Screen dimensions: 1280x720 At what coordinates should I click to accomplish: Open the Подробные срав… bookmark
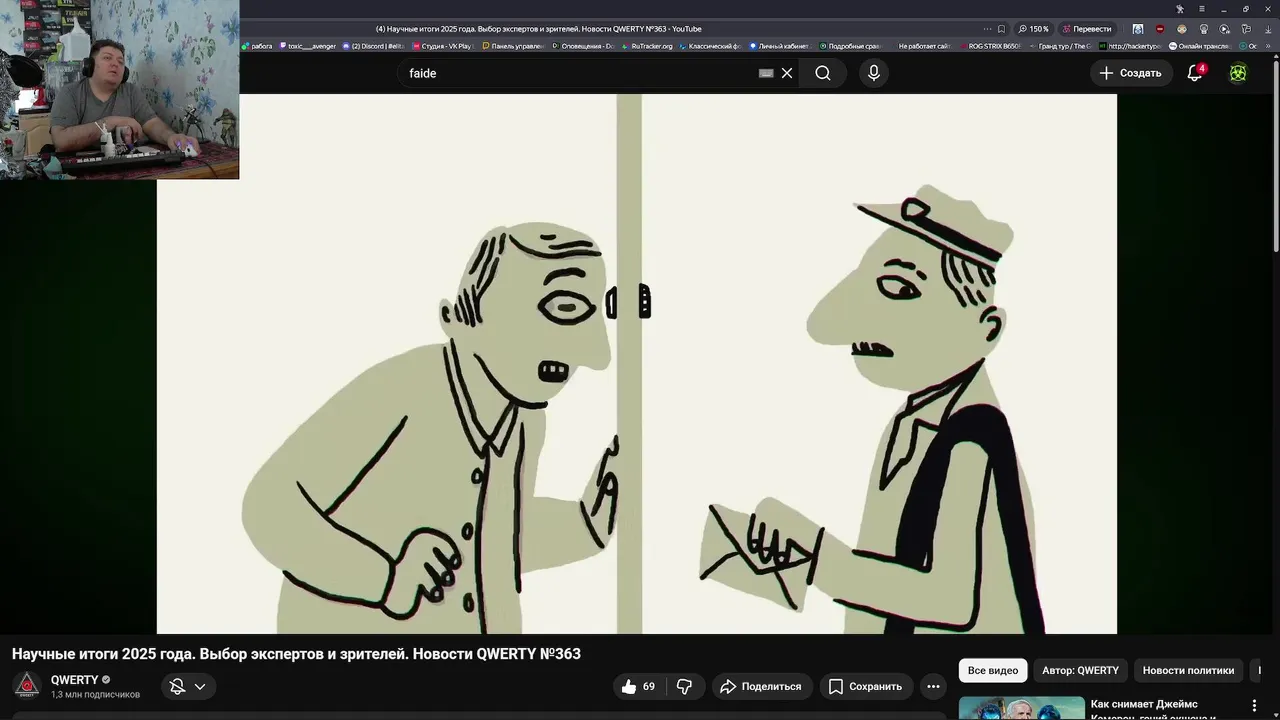click(849, 46)
